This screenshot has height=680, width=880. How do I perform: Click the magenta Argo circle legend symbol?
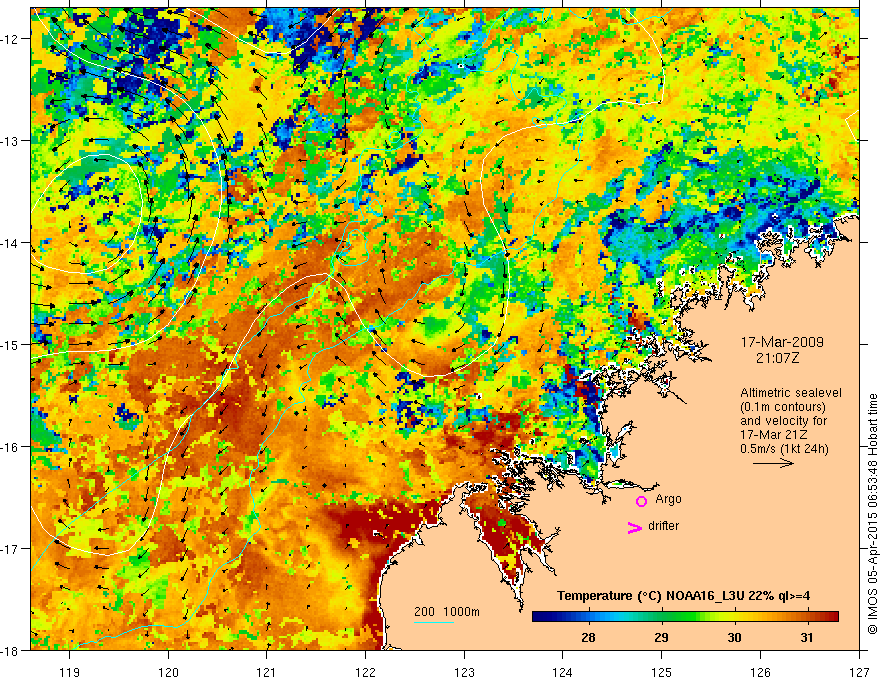click(x=641, y=501)
